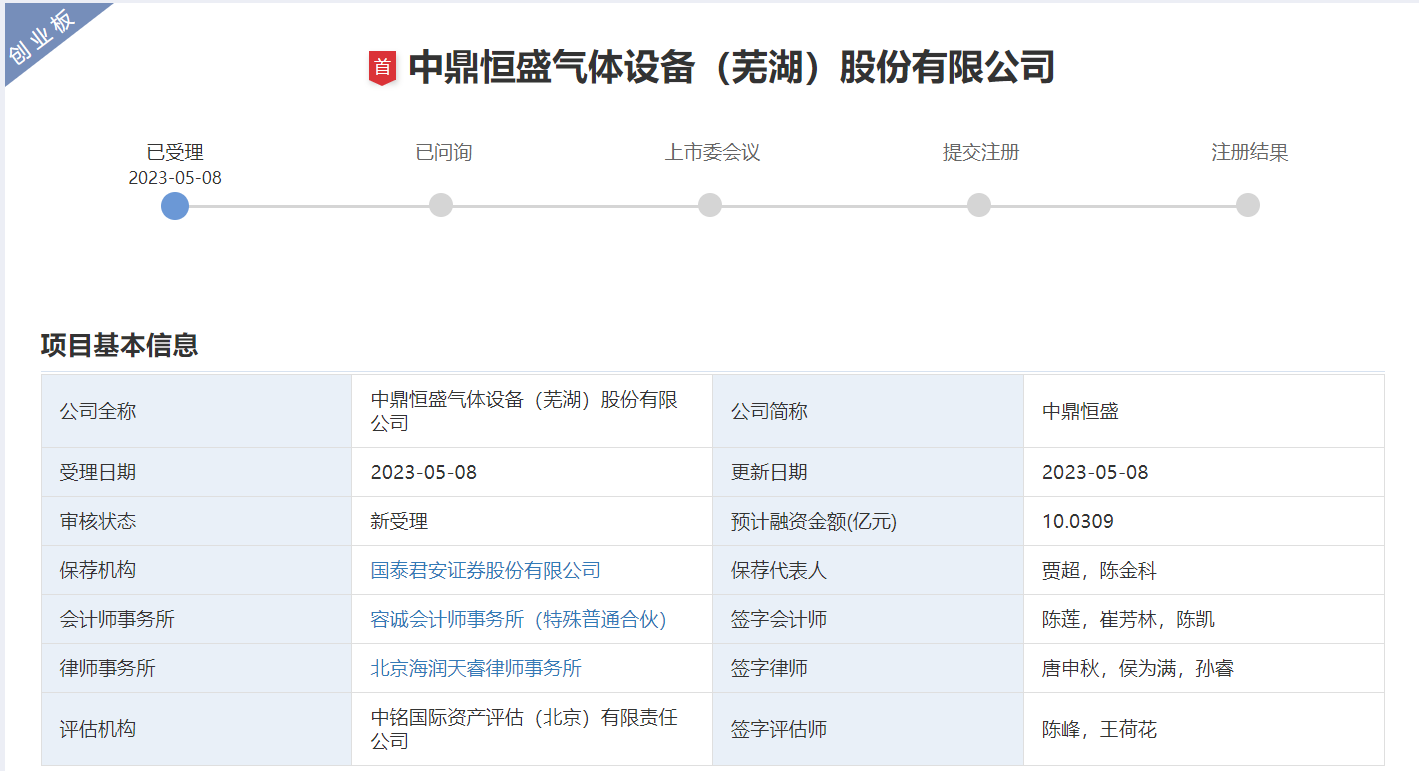Click the company title 中鼎恒盛气体设备（芜湖）股份有限公司 heading
1419x771 pixels.
[732, 67]
